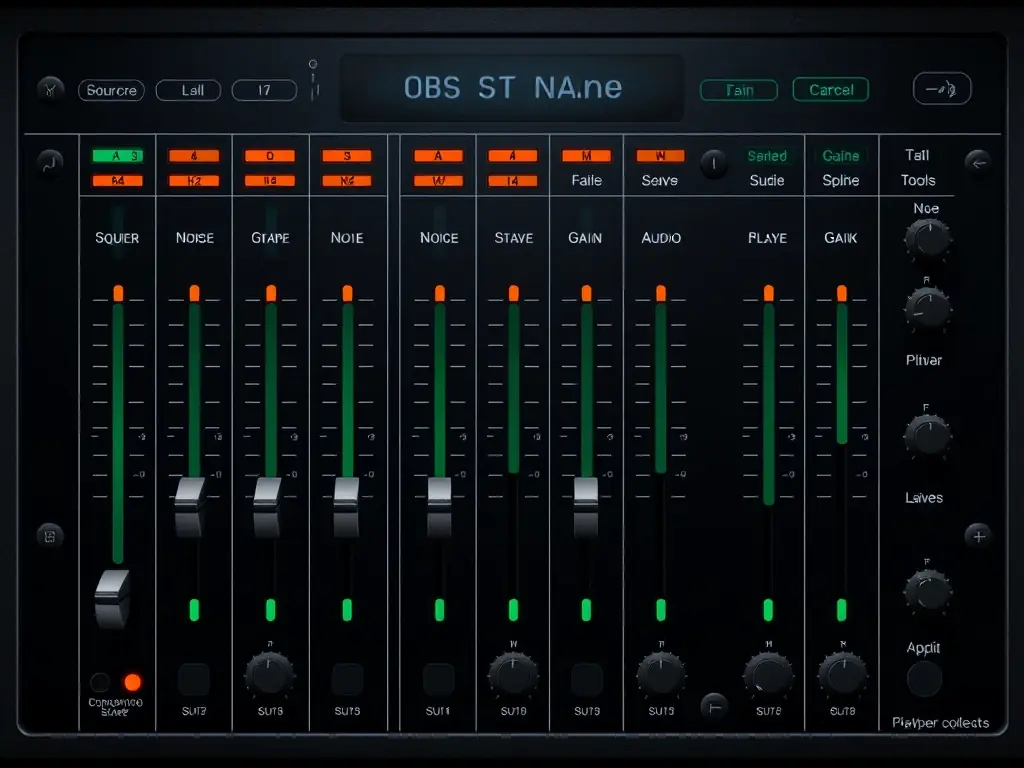1024x768 pixels.
Task: Click the GTAPE channel fader handle
Action: (x=266, y=507)
